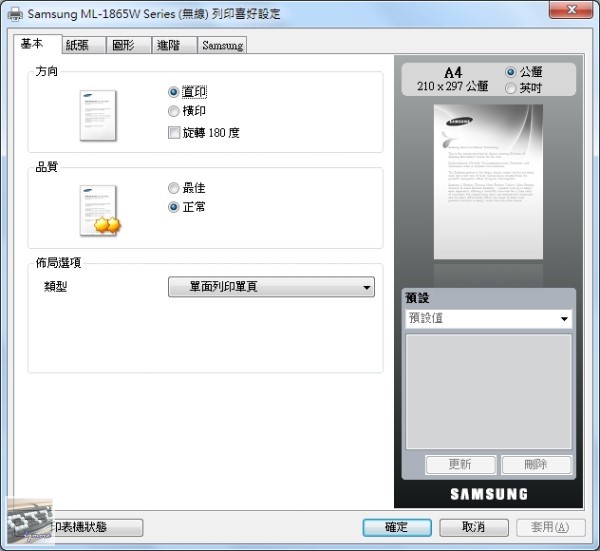600x551 pixels.
Task: Click the A4 210 x 297 公釐 text
Action: [453, 79]
